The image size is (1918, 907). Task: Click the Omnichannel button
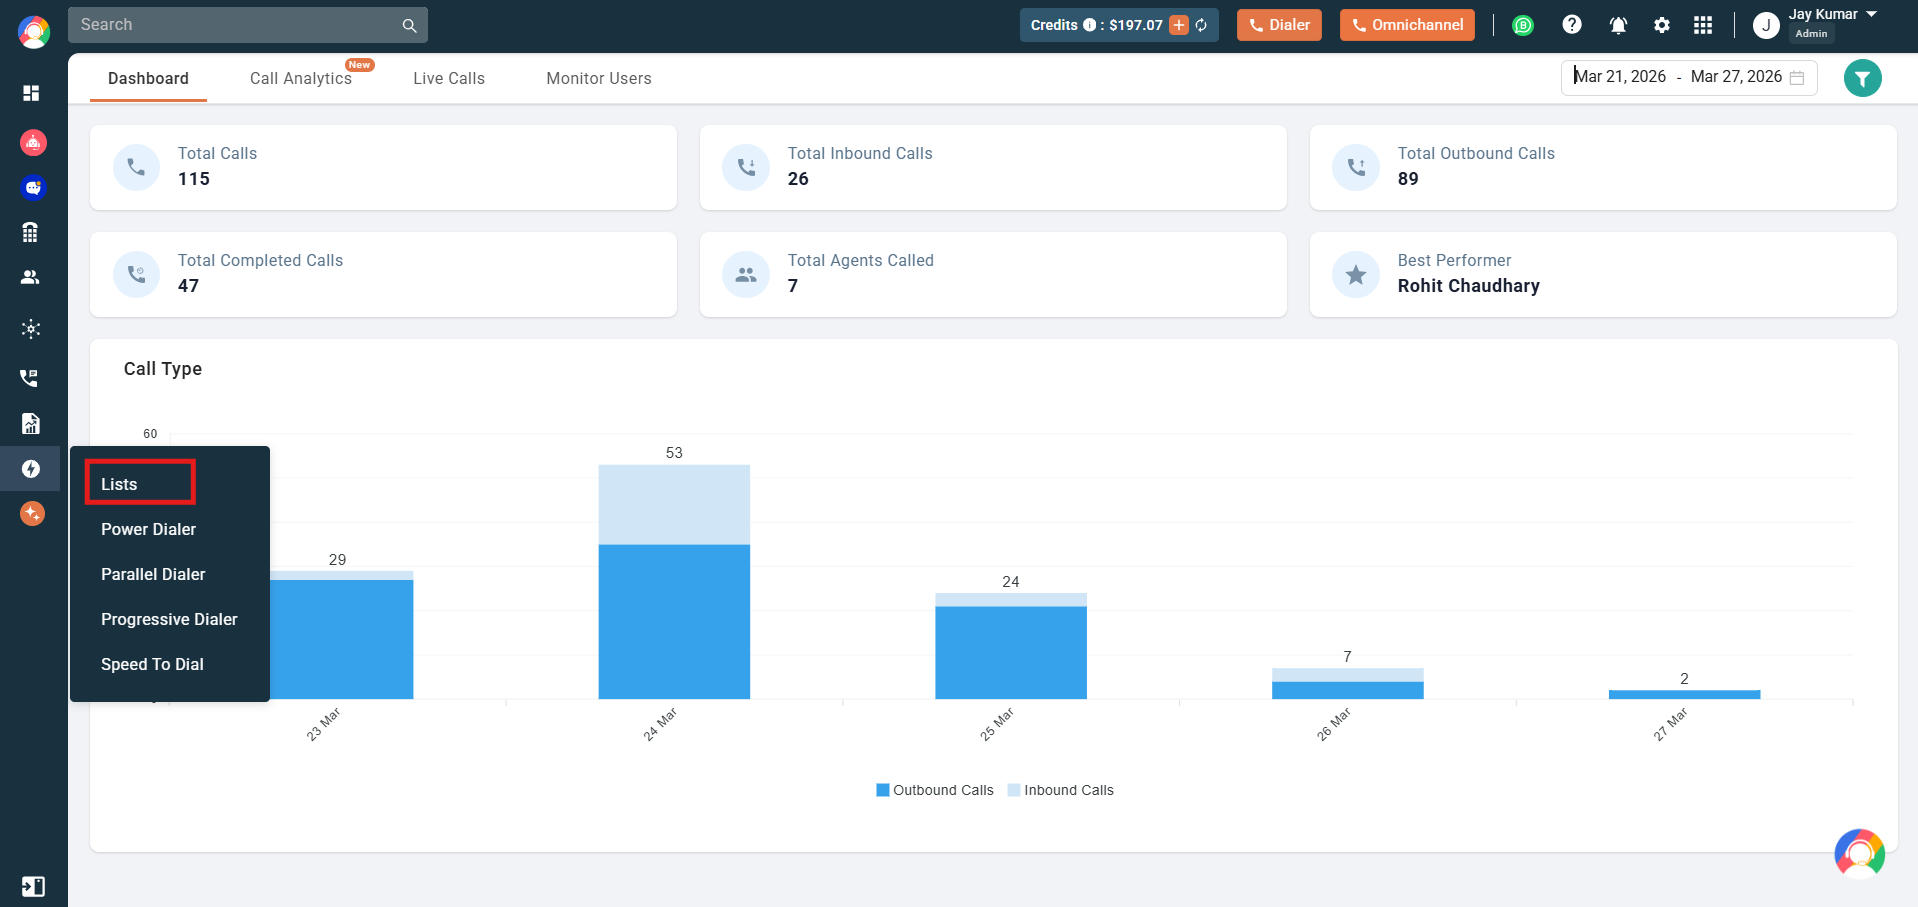1407,25
